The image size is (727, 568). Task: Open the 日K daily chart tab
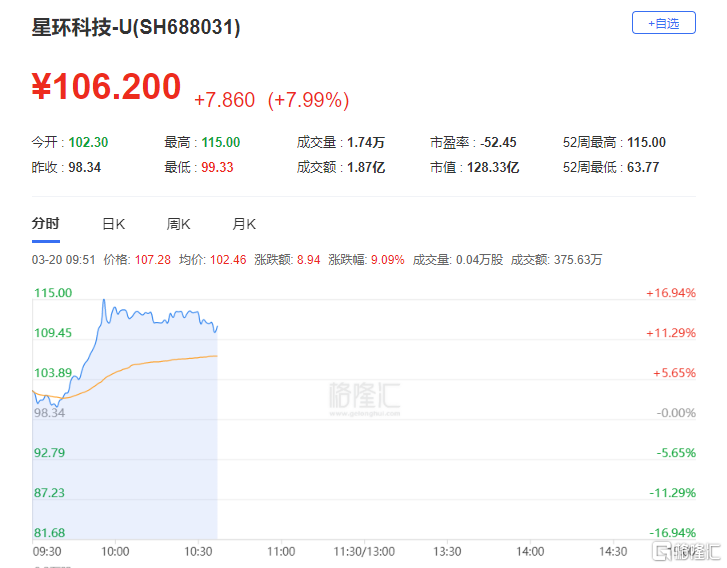[x=114, y=224]
